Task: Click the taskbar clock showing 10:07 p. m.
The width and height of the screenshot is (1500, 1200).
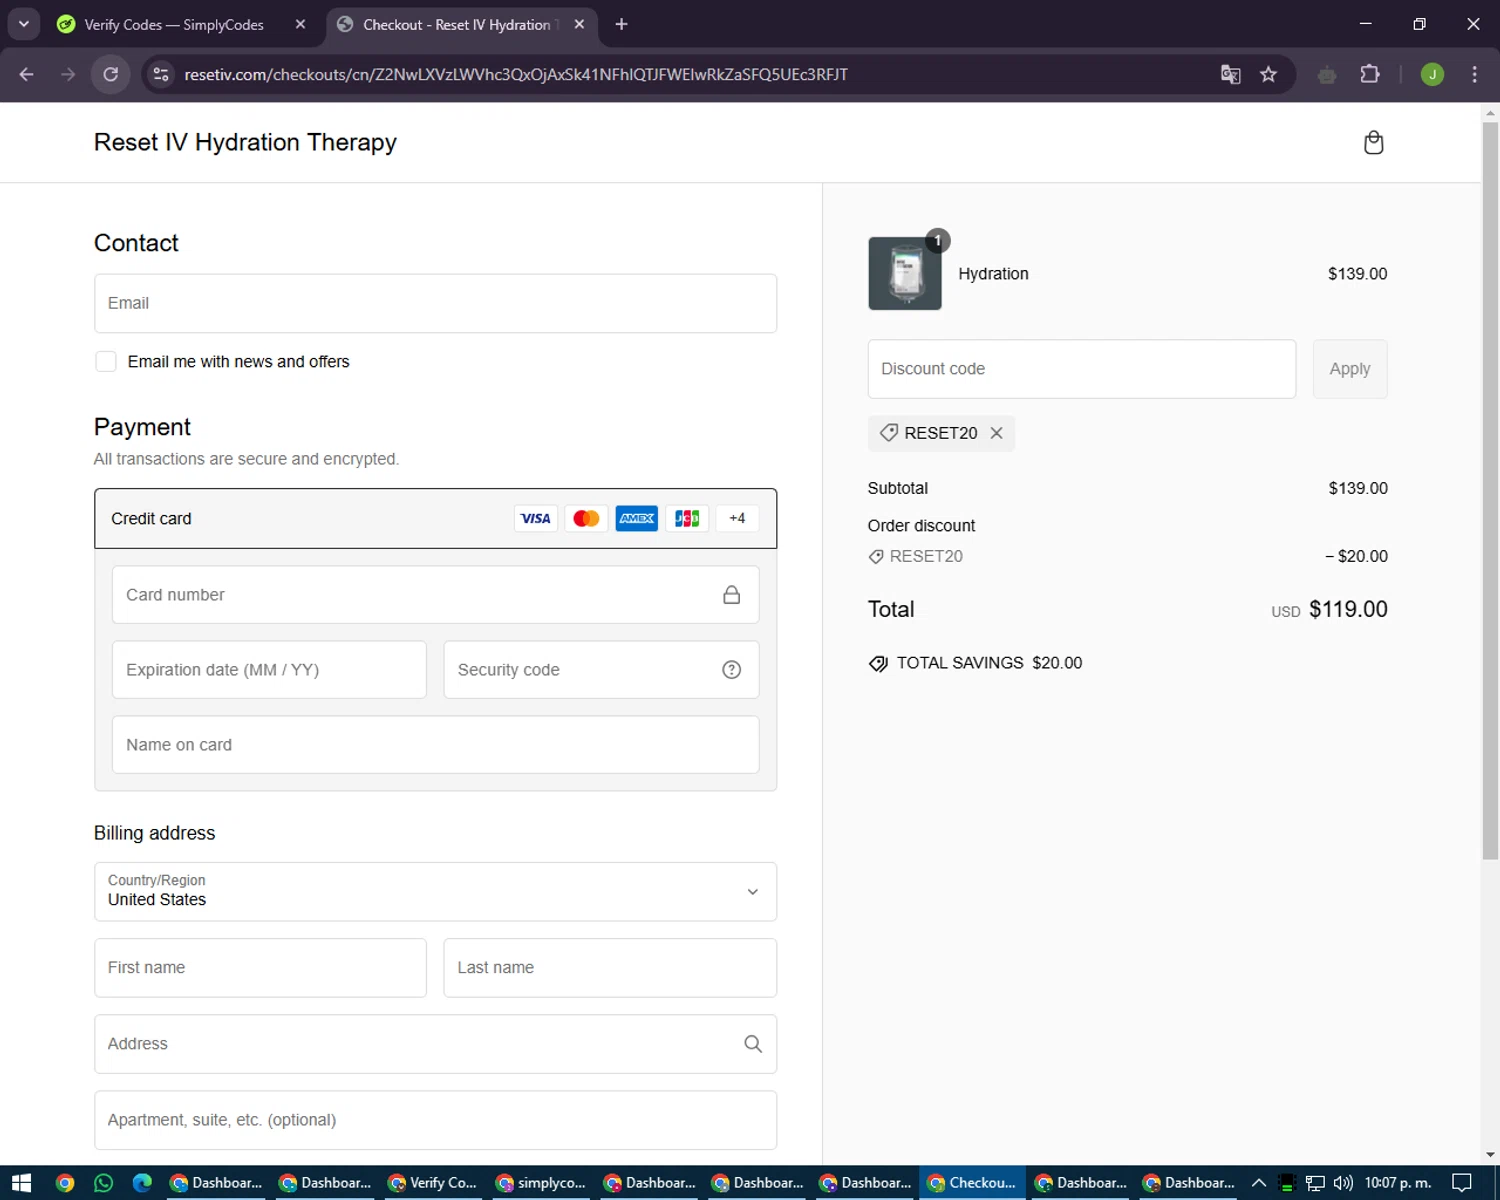Action: [x=1398, y=1183]
